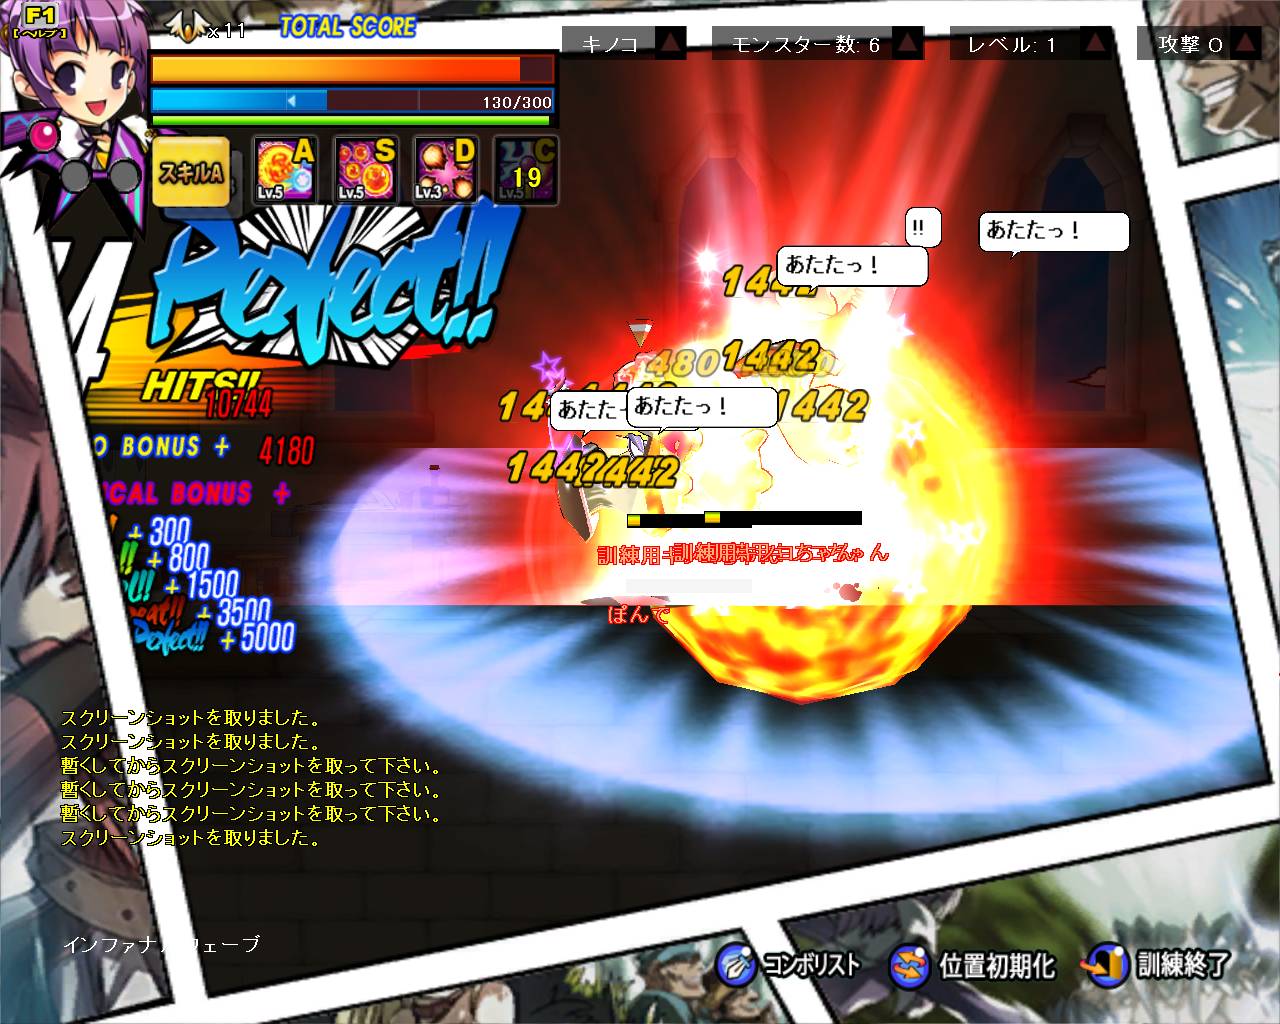Click the x11 stone count

pos(226,31)
